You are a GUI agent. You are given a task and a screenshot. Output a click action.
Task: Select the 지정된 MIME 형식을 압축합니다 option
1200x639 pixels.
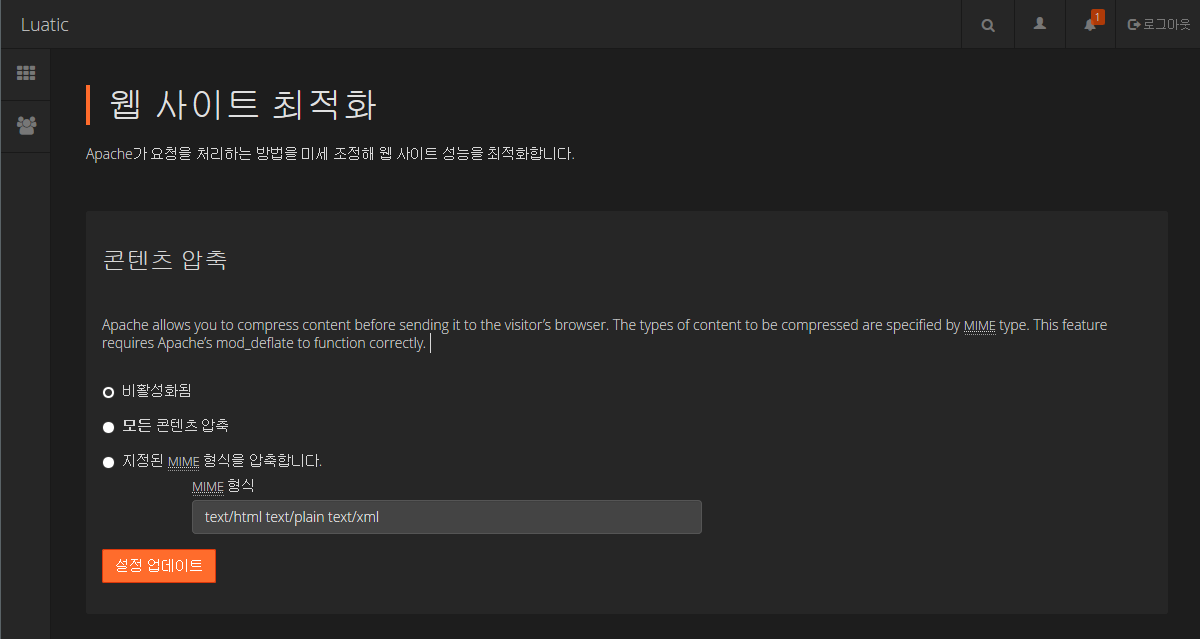[108, 462]
